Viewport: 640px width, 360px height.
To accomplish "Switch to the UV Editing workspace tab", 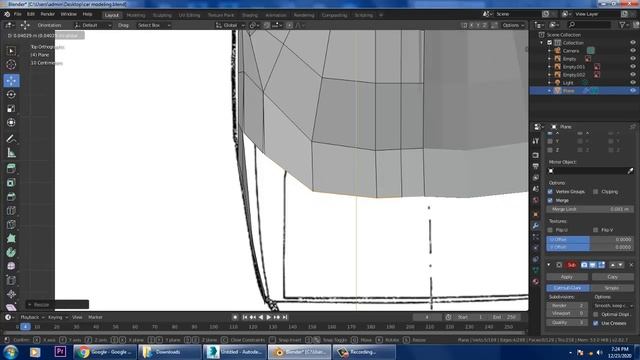I will point(189,15).
